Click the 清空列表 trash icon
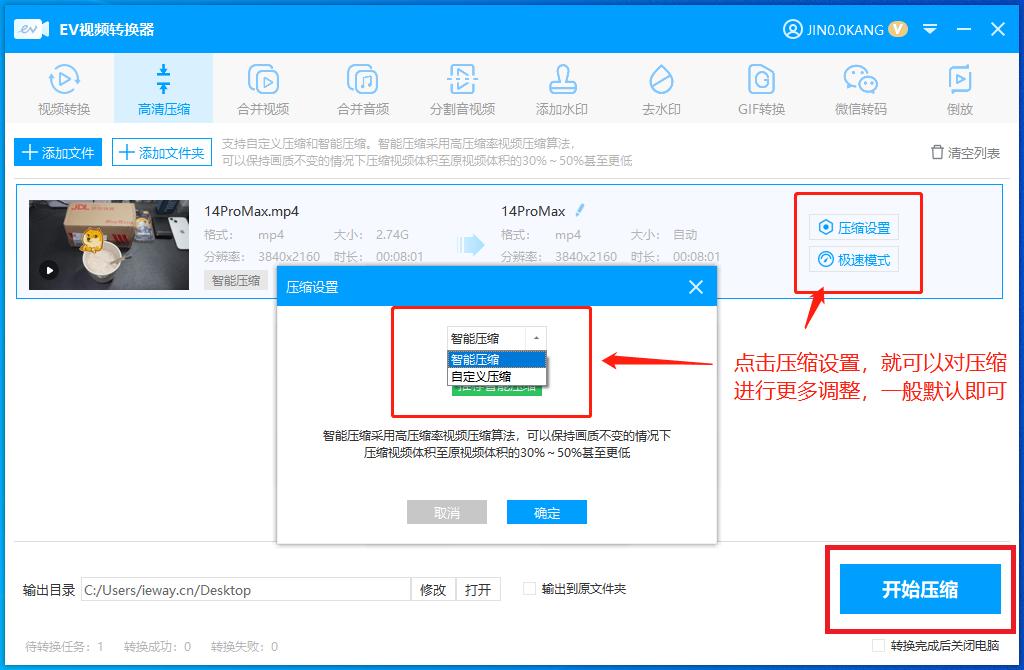 coord(937,150)
